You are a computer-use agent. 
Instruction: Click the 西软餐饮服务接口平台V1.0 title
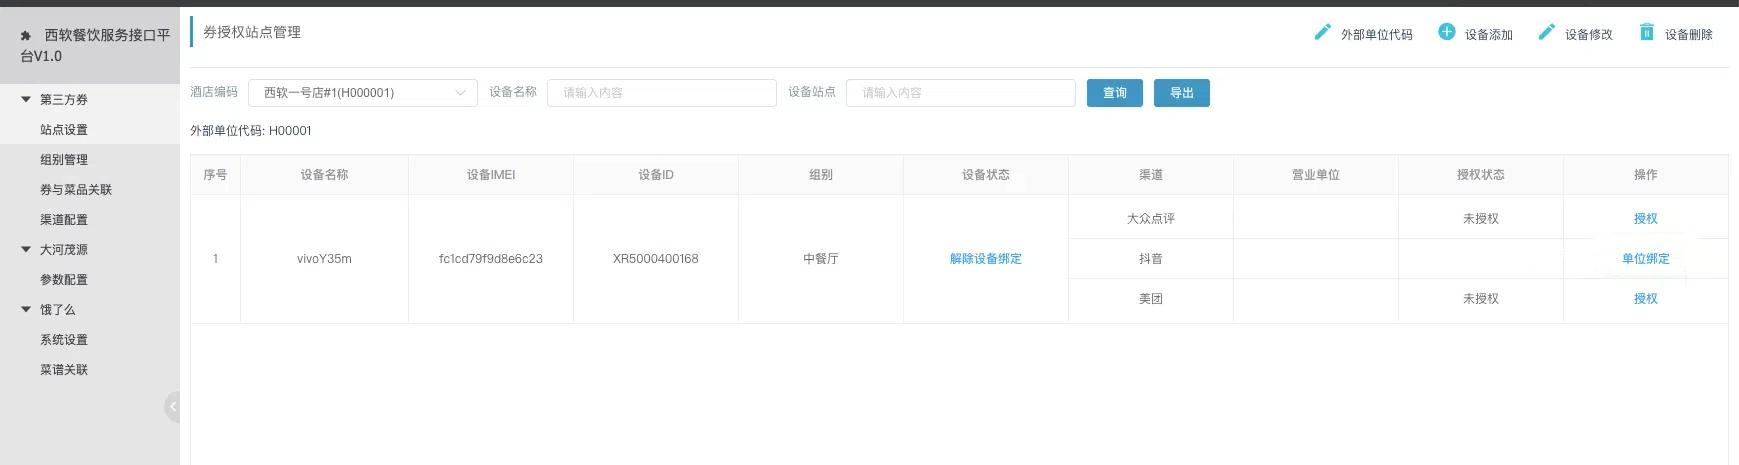click(96, 46)
